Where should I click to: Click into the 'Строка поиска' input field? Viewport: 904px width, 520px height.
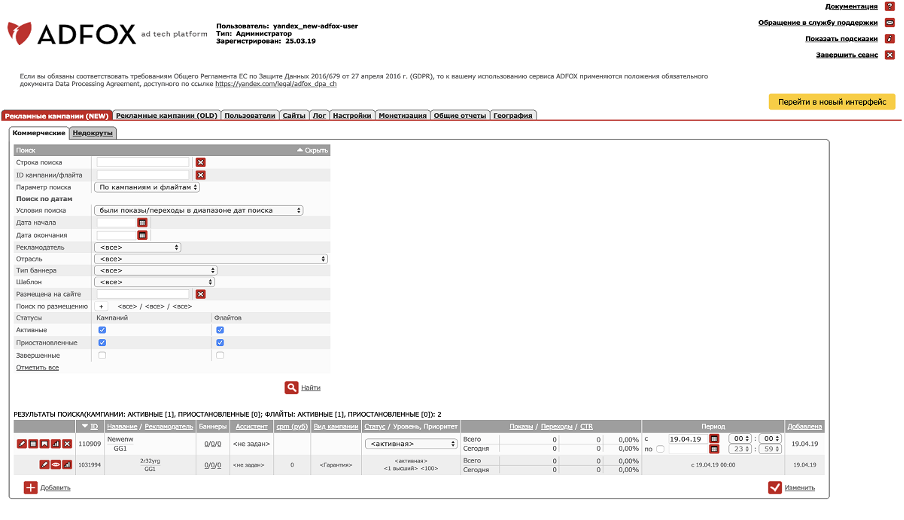[142, 162]
